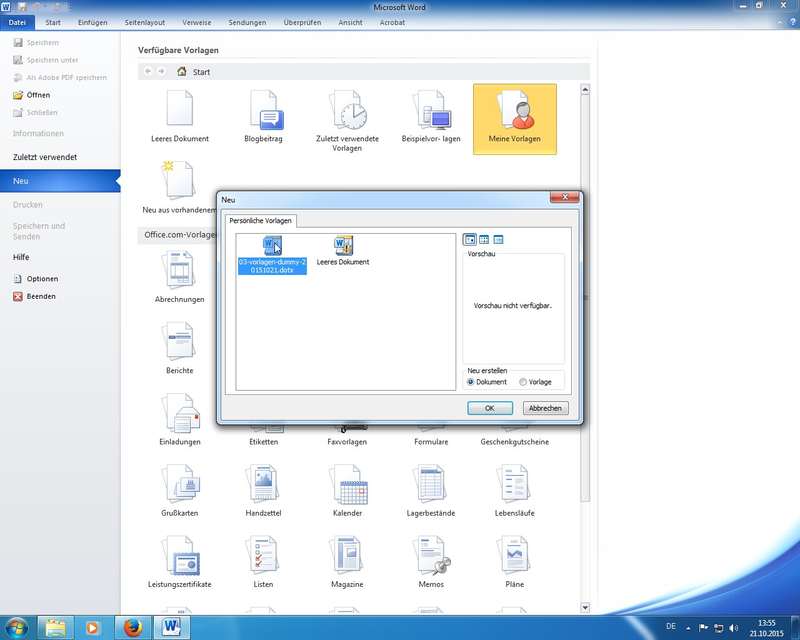
Task: Click the Start home icon in breadcrumb
Action: pos(182,72)
